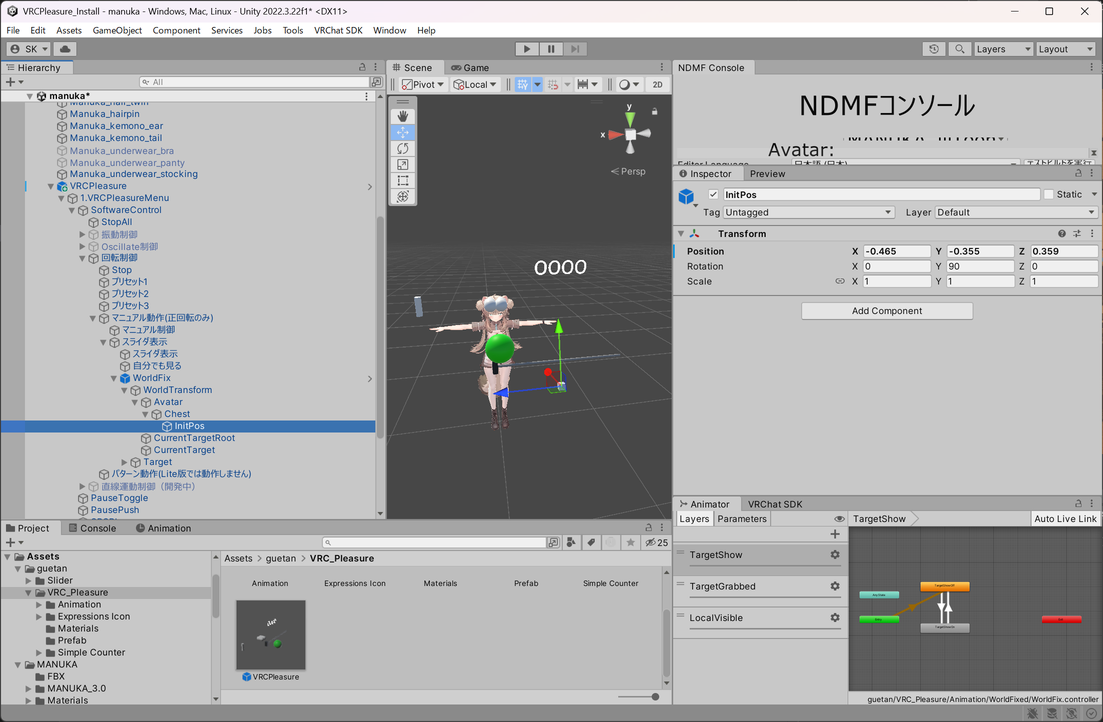1103x722 pixels.
Task: Open the debug mode bug icon
Action: [1032, 714]
